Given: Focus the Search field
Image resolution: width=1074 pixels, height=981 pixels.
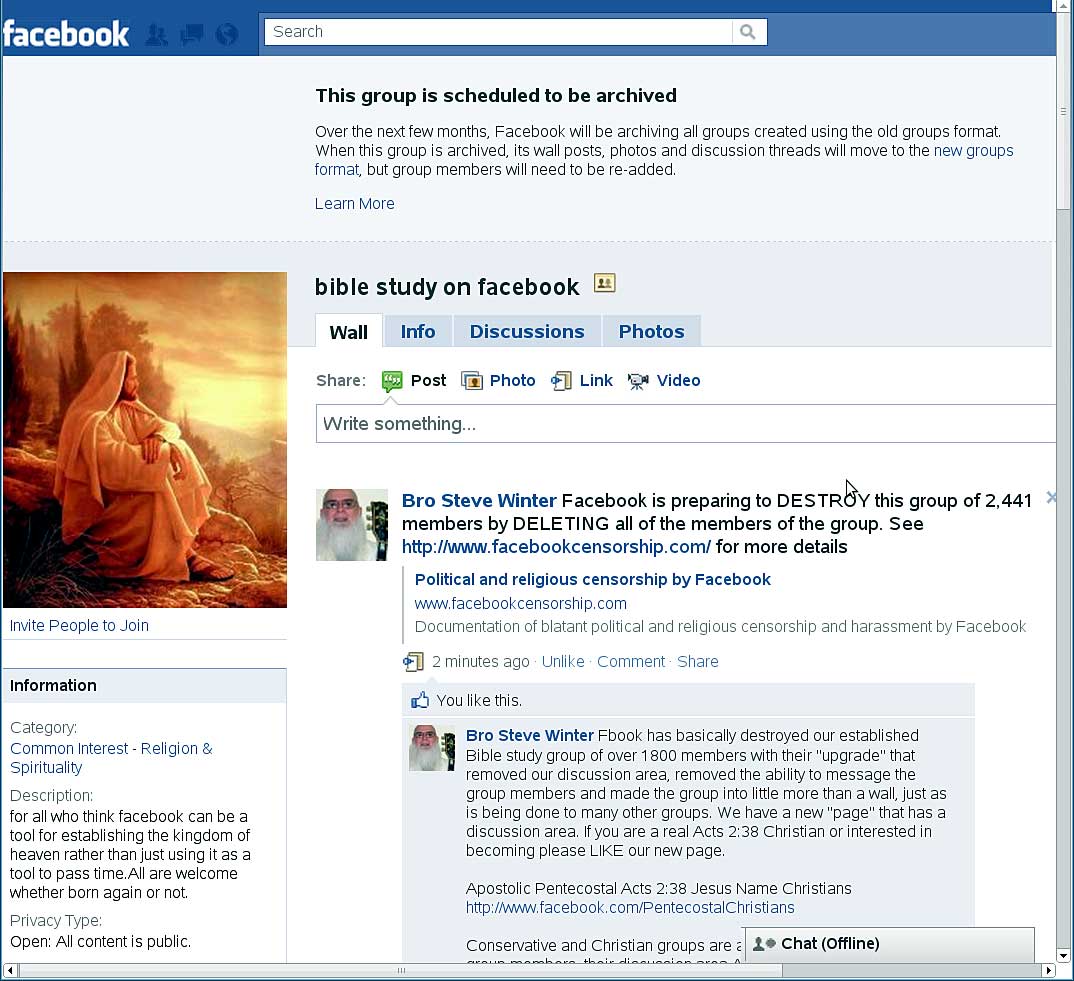Looking at the screenshot, I should [498, 32].
